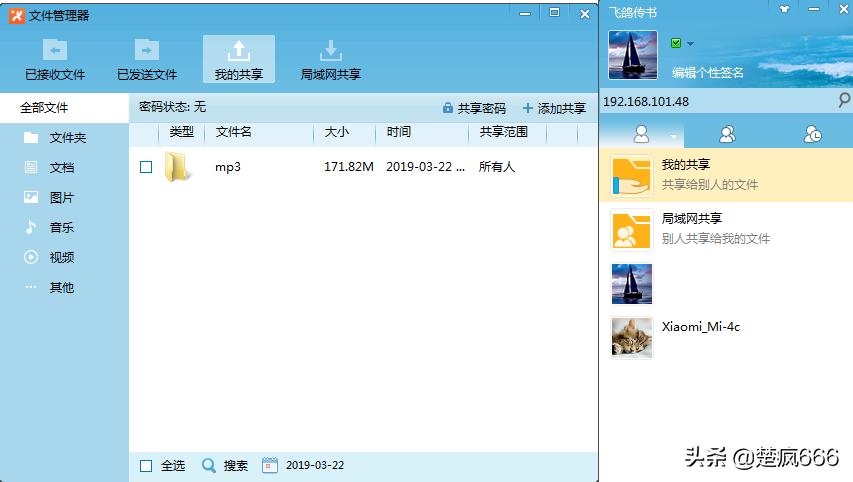Select the mp3 file name

tap(228, 167)
